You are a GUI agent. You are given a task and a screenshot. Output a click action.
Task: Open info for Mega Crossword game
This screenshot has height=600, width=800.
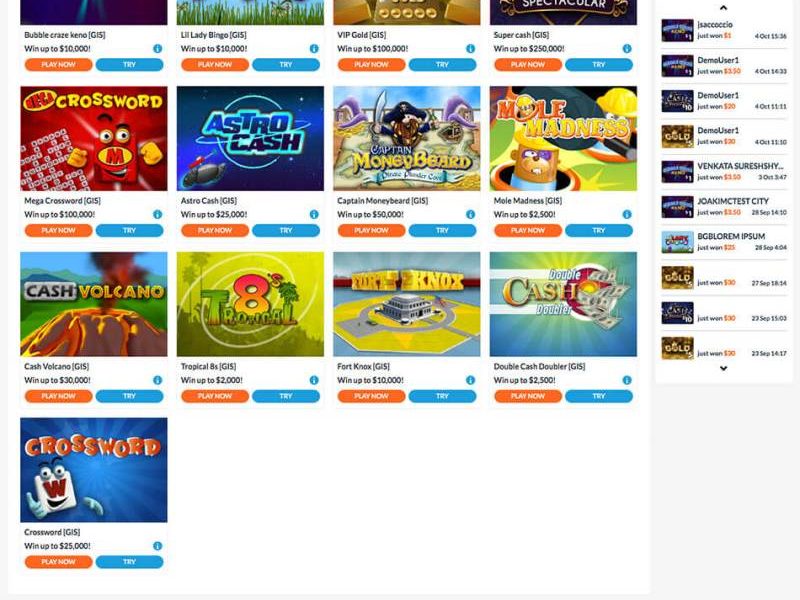[158, 215]
